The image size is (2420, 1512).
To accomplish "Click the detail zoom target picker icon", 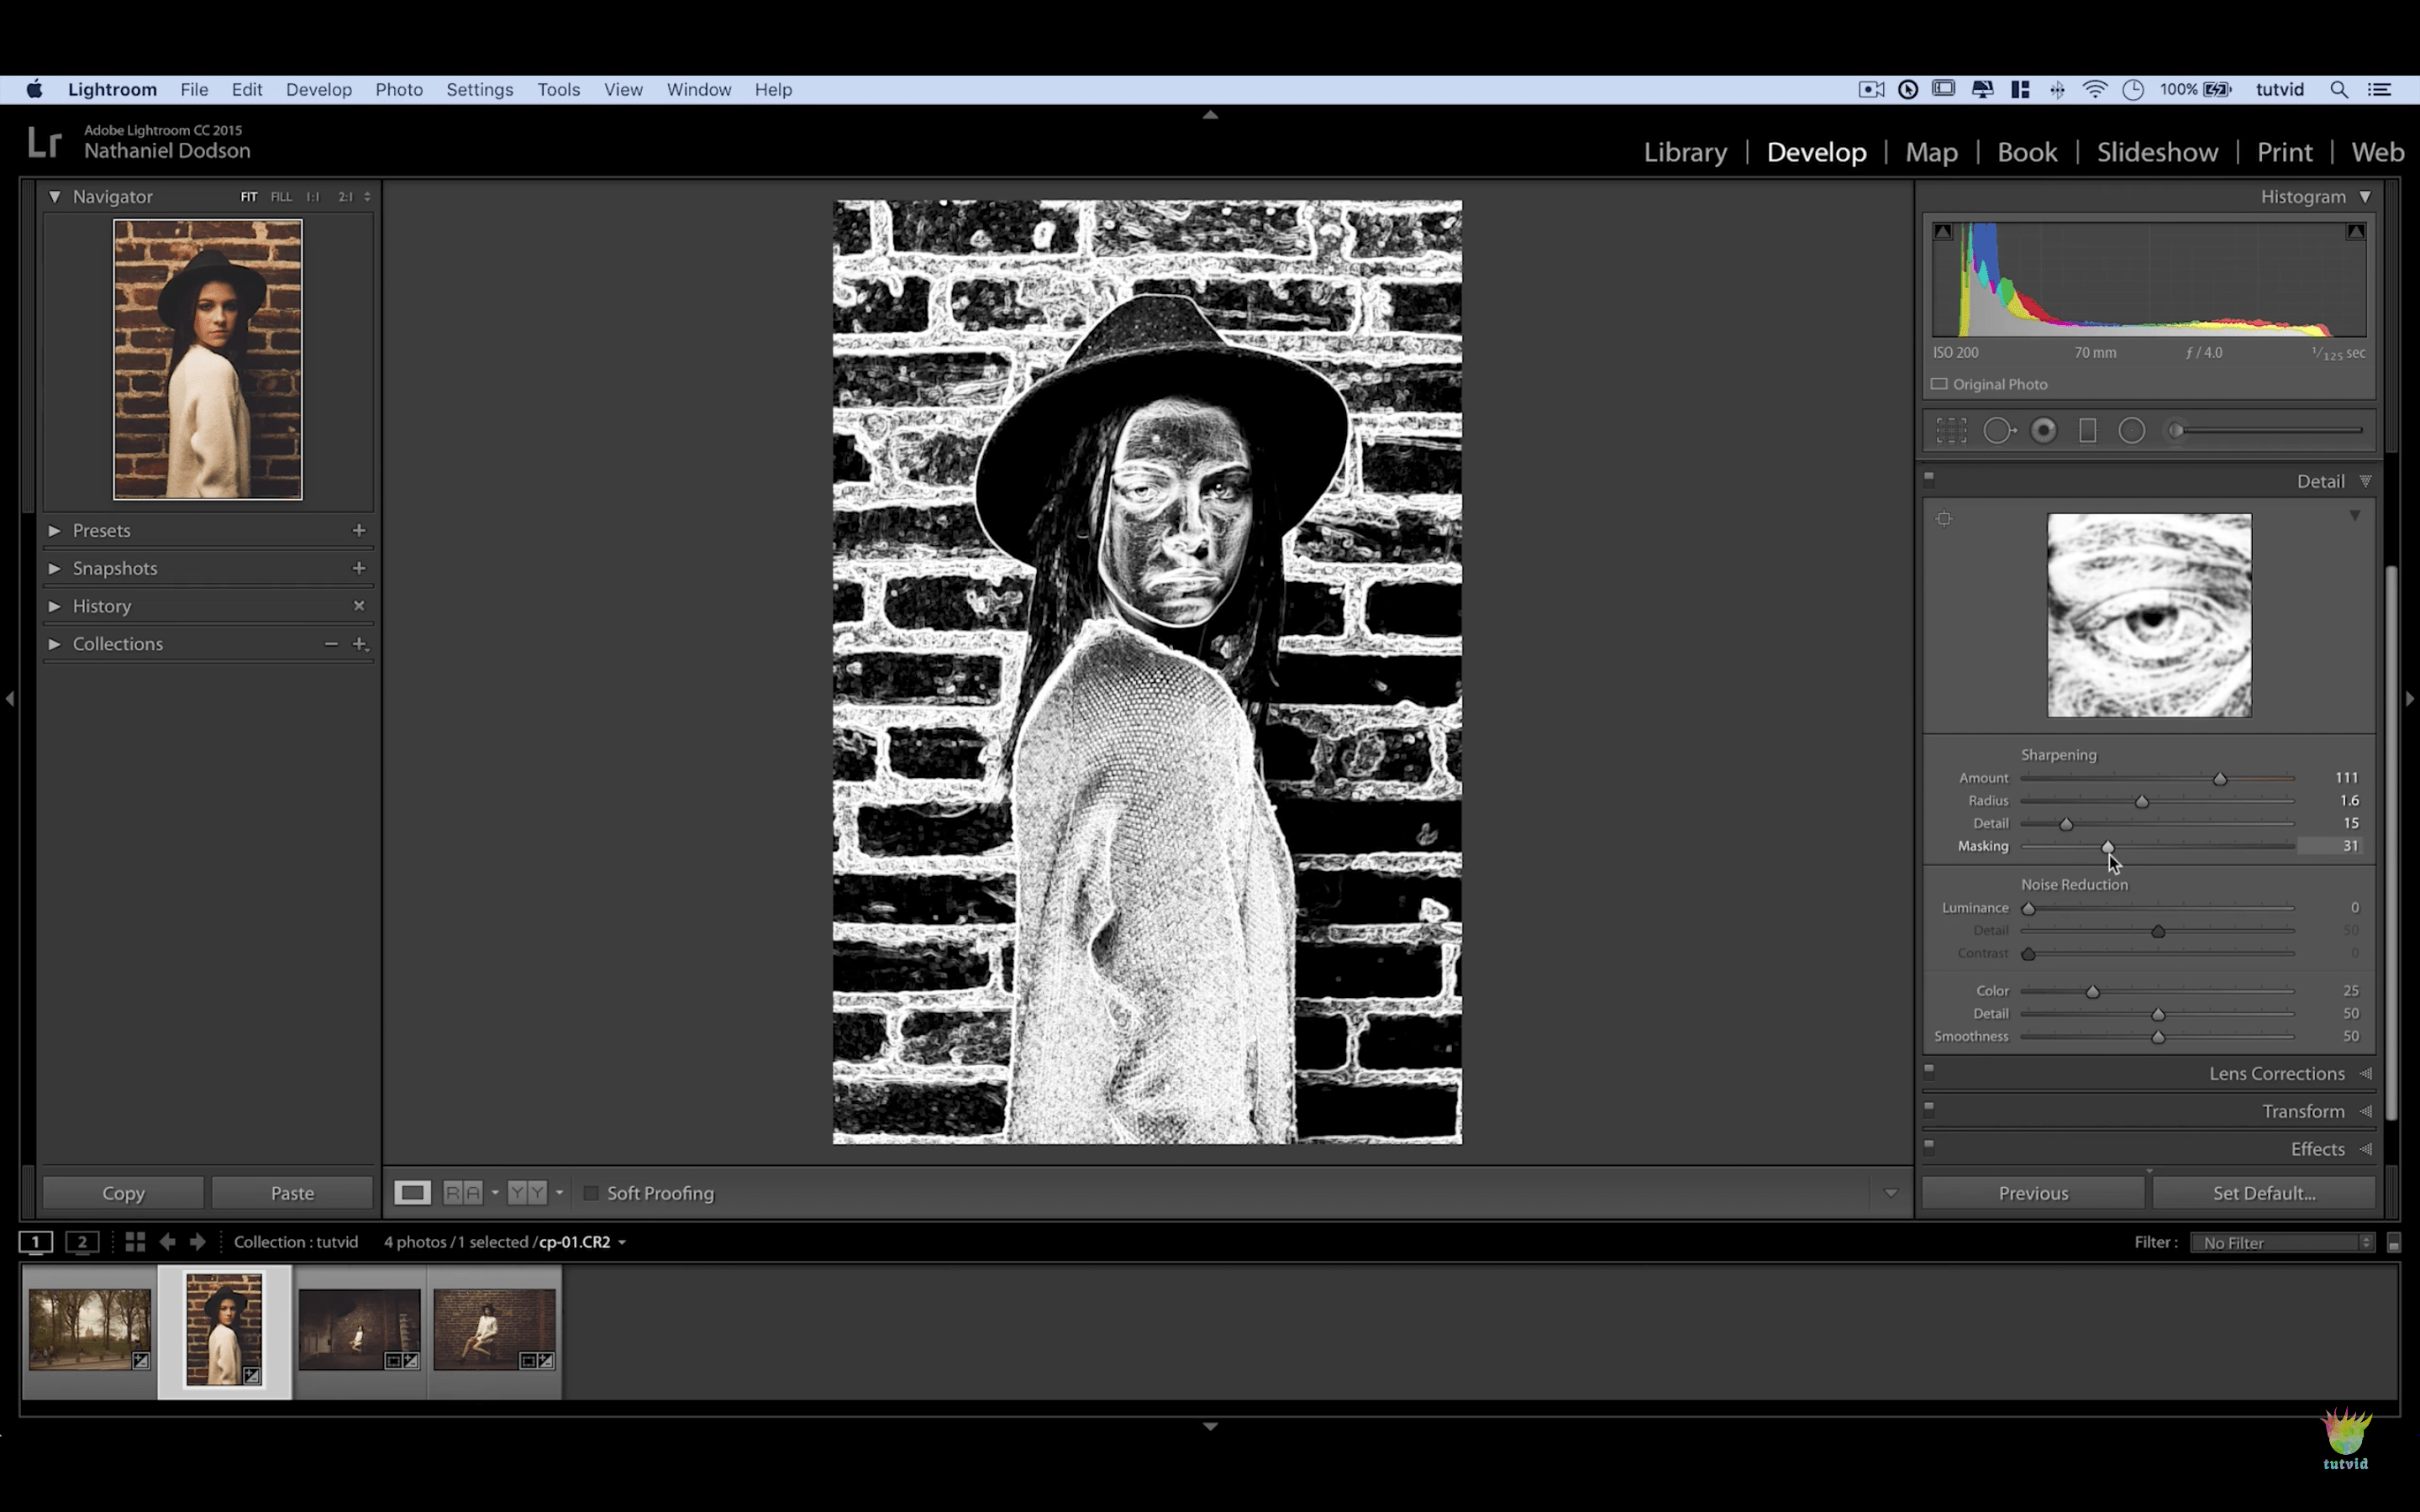I will pyautogui.click(x=1944, y=519).
